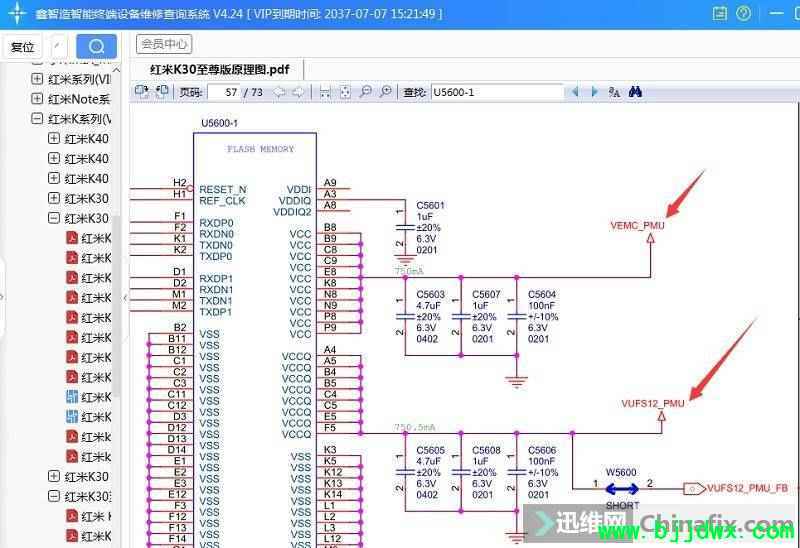The height and width of the screenshot is (548, 800).
Task: Click the tree panel vertical scrollbar
Action: [117, 306]
